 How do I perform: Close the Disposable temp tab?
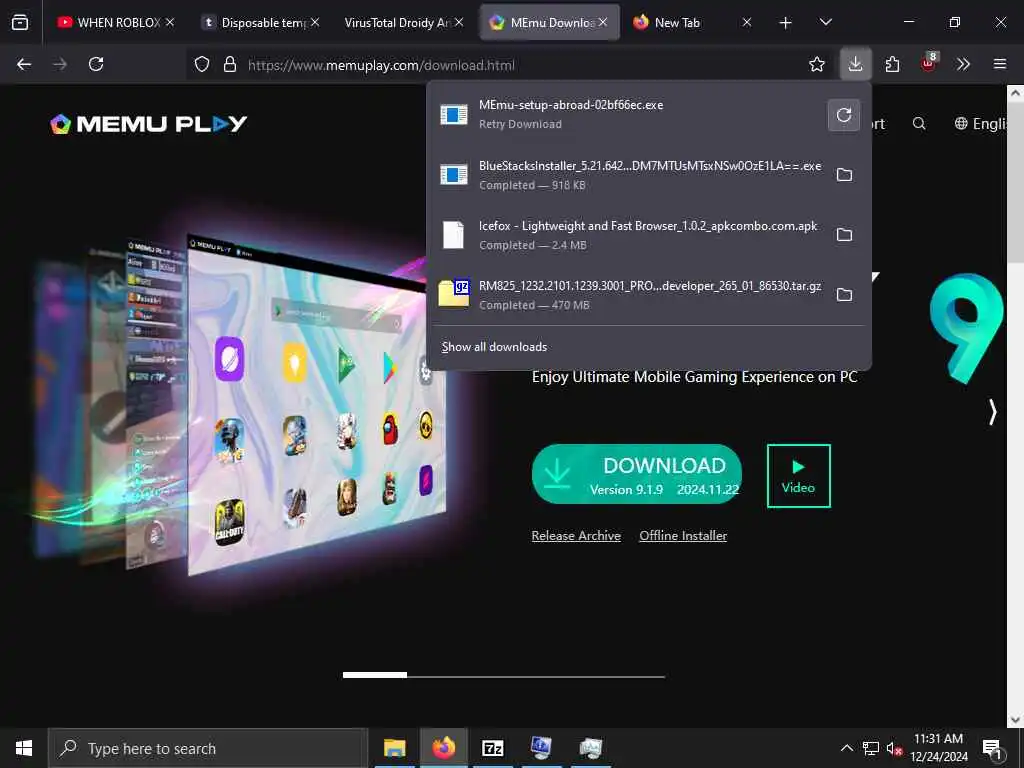[x=315, y=22]
